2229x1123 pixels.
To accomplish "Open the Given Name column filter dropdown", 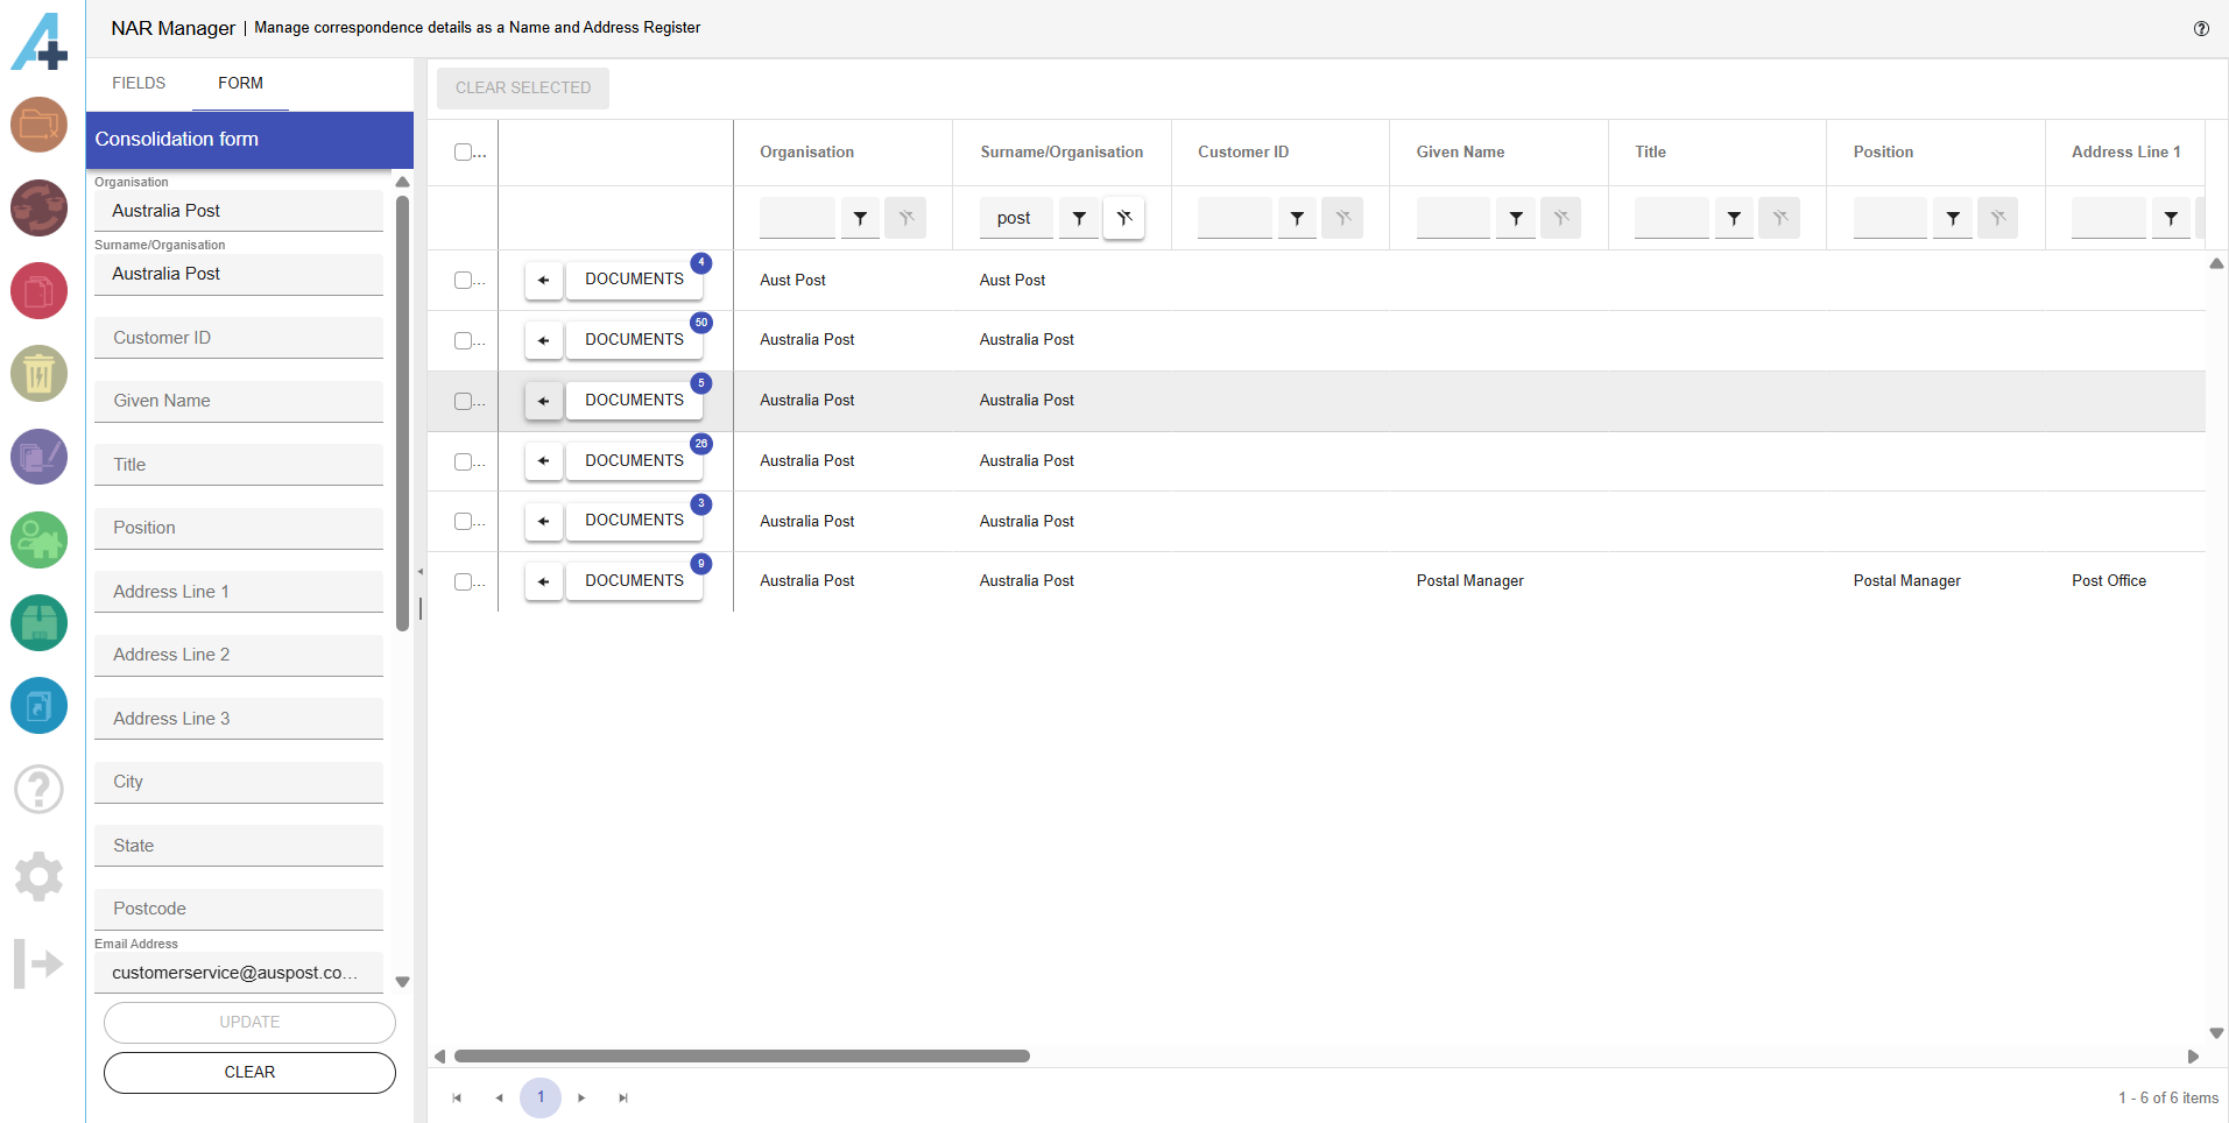I will click(1516, 218).
